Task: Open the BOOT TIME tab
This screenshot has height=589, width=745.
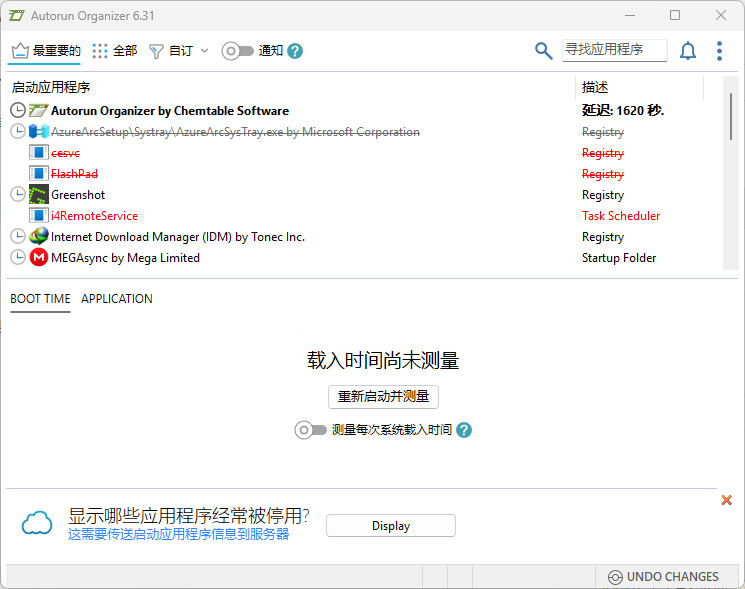Action: tap(40, 299)
